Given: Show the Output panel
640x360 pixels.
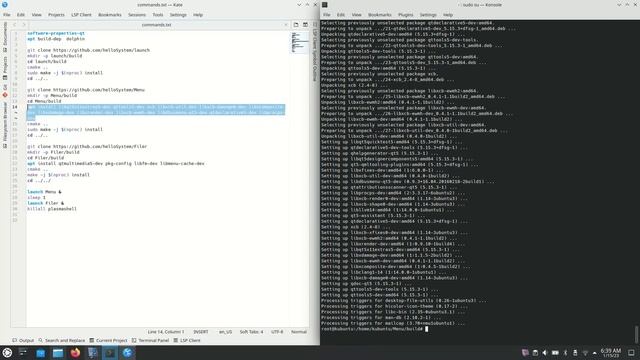Looking at the screenshot, I should click(23, 340).
